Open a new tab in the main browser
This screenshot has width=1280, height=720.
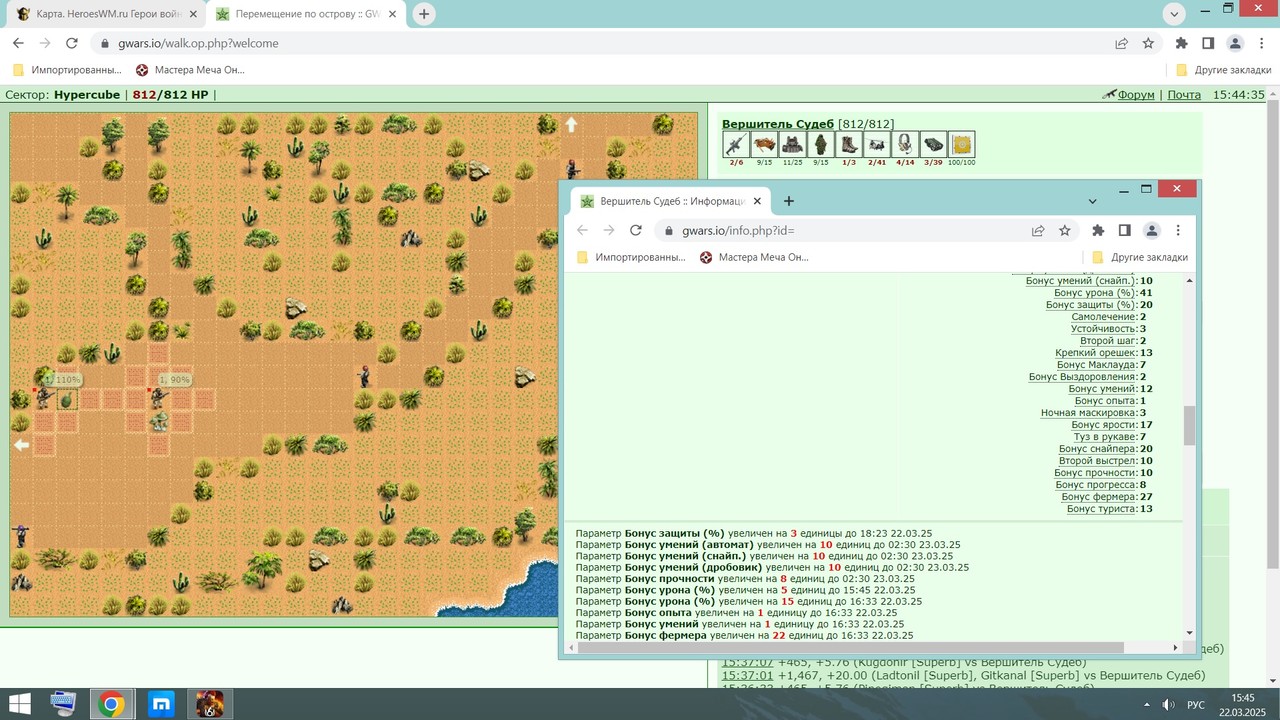[424, 14]
